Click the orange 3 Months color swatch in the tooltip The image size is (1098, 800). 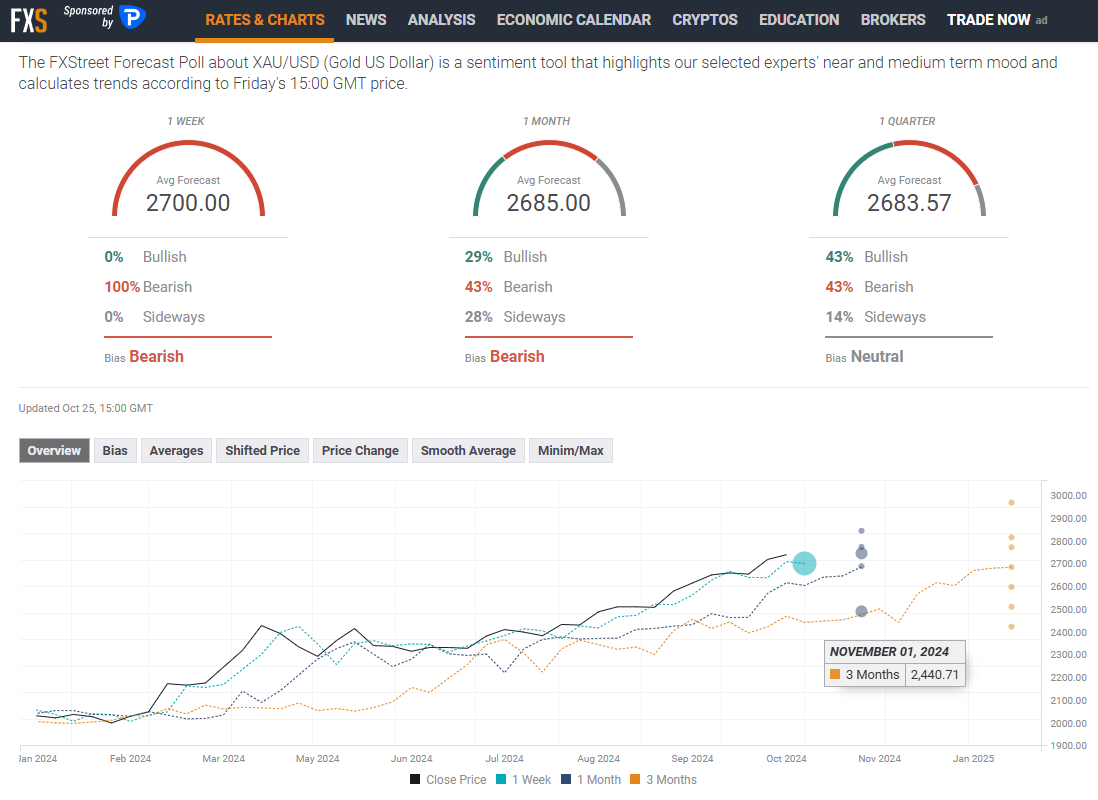836,674
